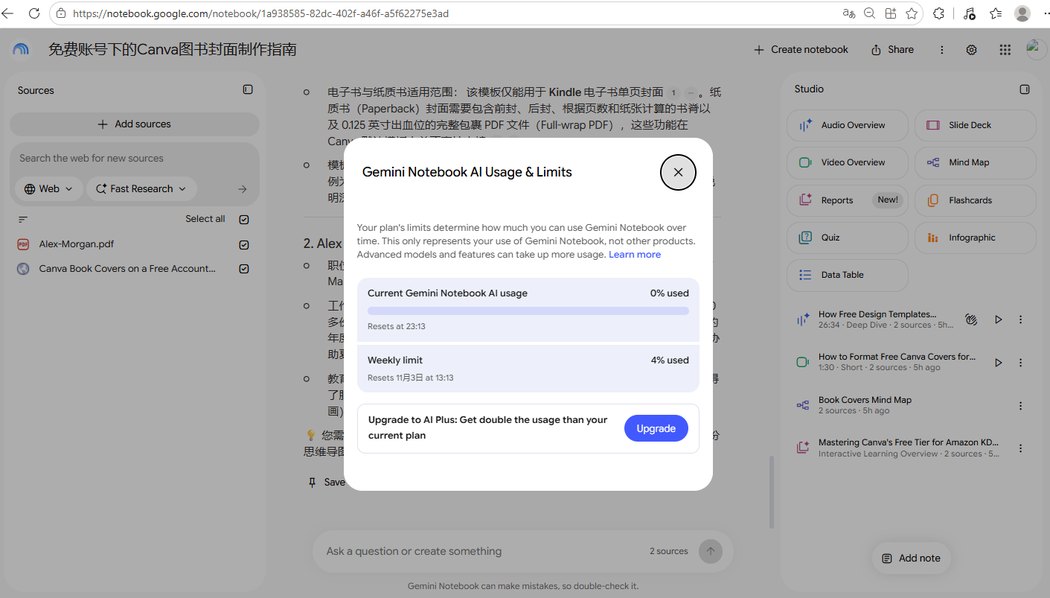
Task: Open more options for How to Format video
Action: point(1021,362)
